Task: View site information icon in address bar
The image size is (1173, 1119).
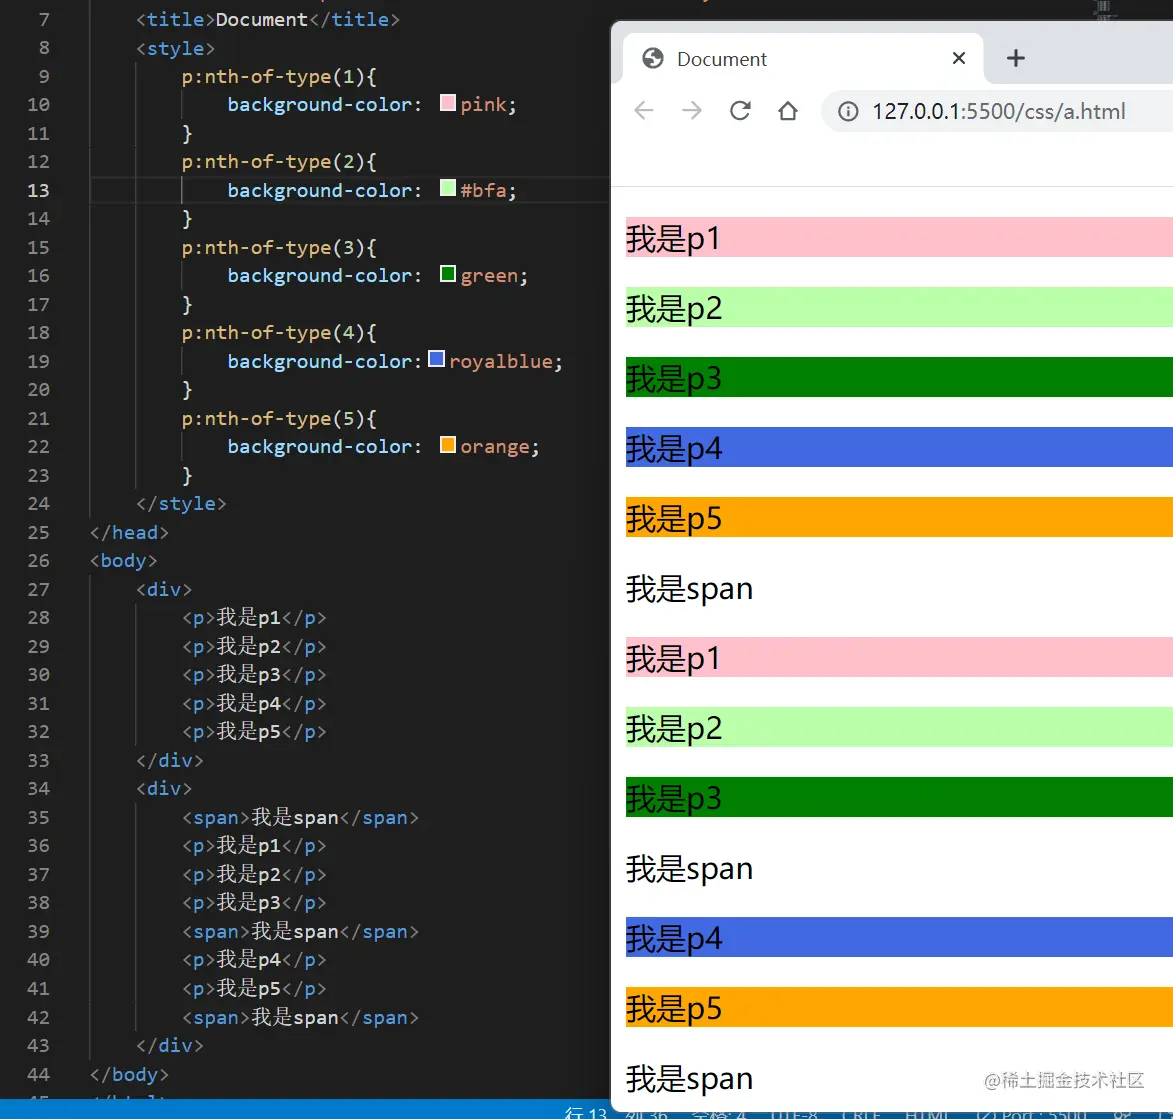Action: click(848, 111)
